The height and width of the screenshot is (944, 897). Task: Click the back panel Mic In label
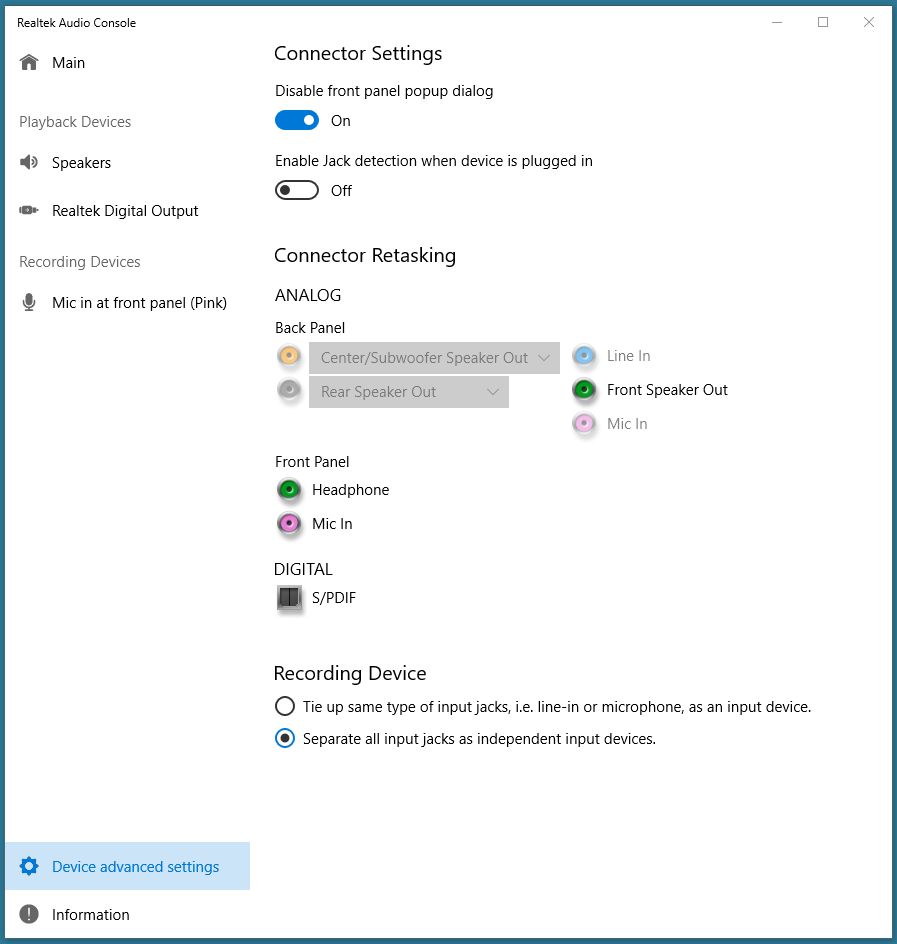pos(627,424)
